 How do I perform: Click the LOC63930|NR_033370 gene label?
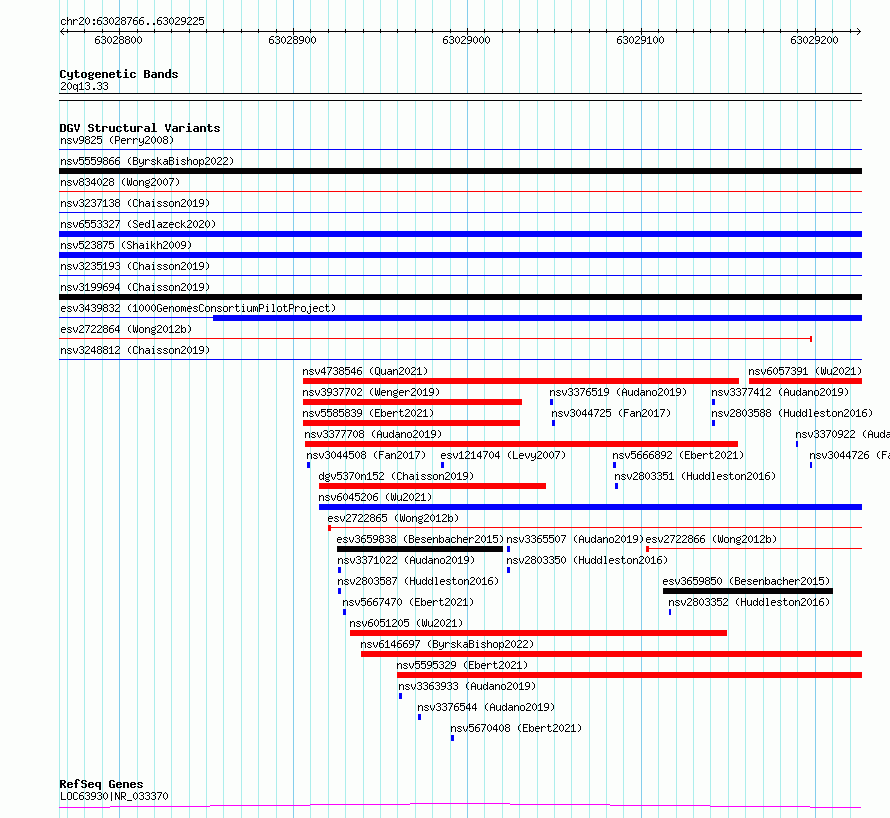(x=114, y=796)
